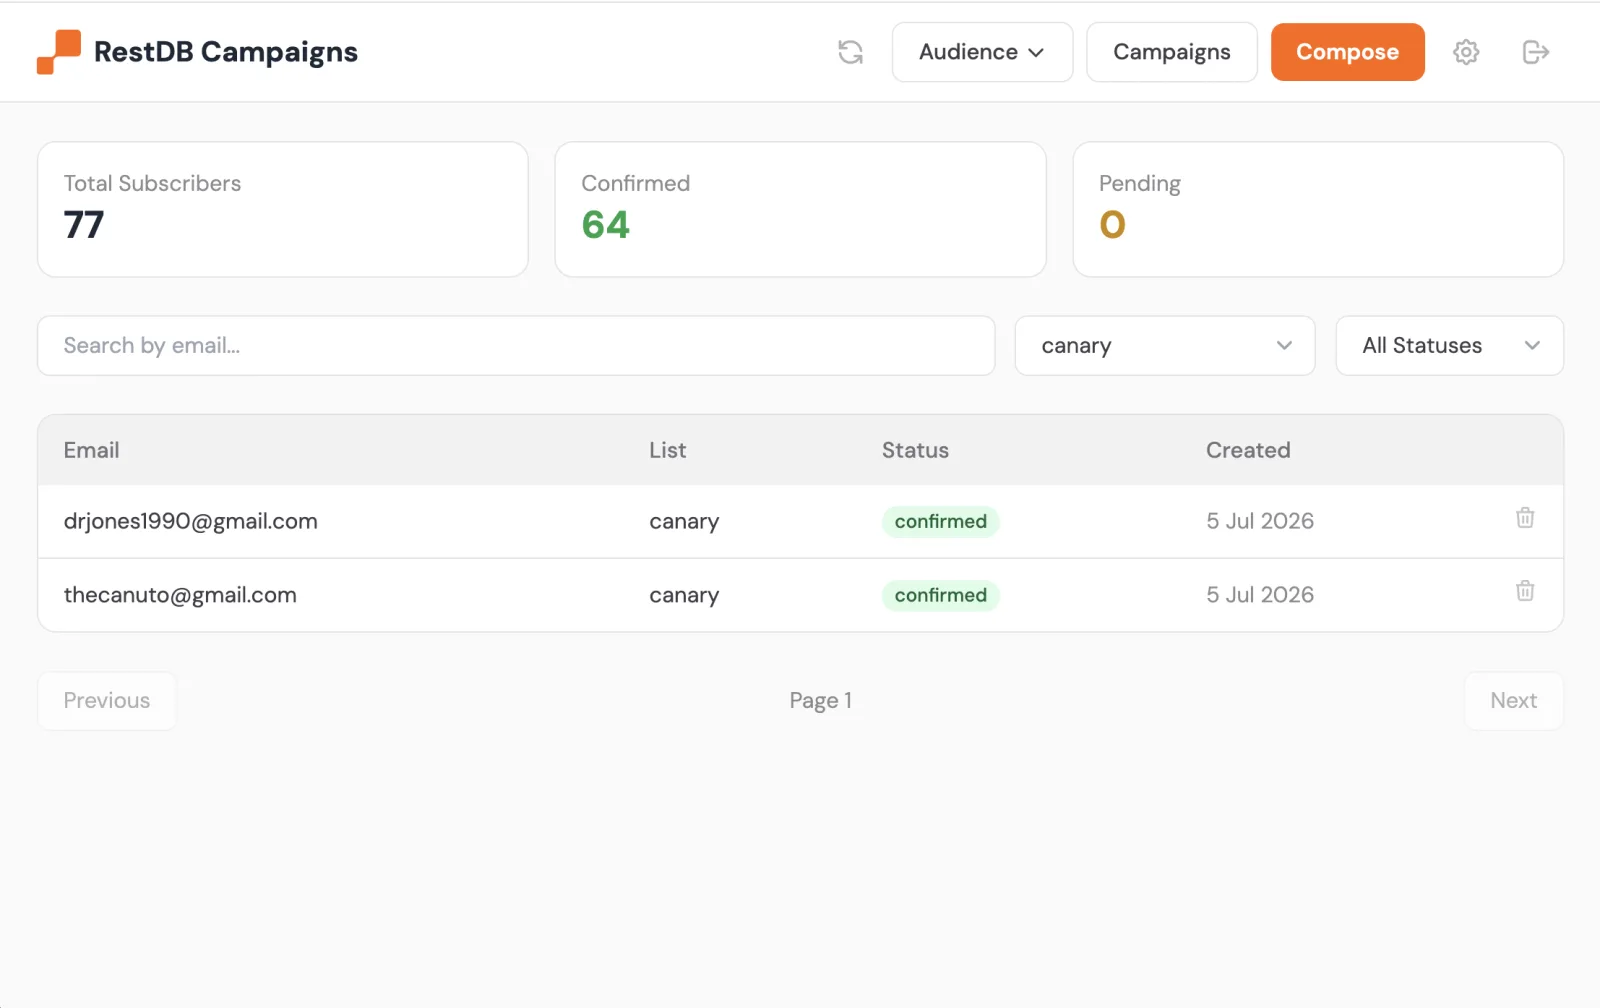Click the confirmed badge for drjones1990@gmail.com
This screenshot has width=1600, height=1008.
941,522
